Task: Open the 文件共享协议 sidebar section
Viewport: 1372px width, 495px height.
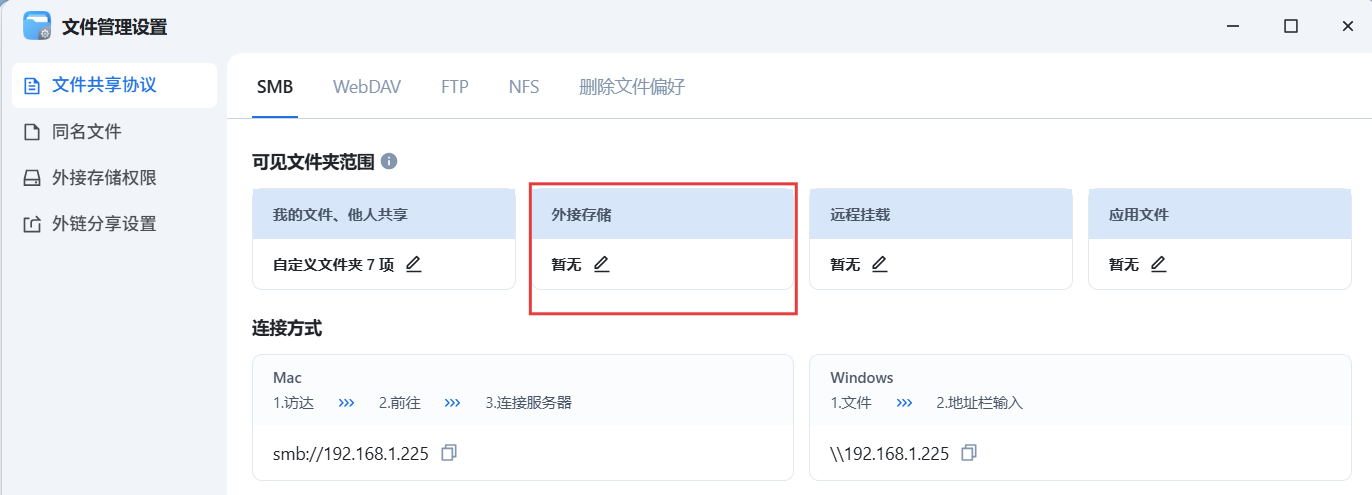Action: coord(114,85)
